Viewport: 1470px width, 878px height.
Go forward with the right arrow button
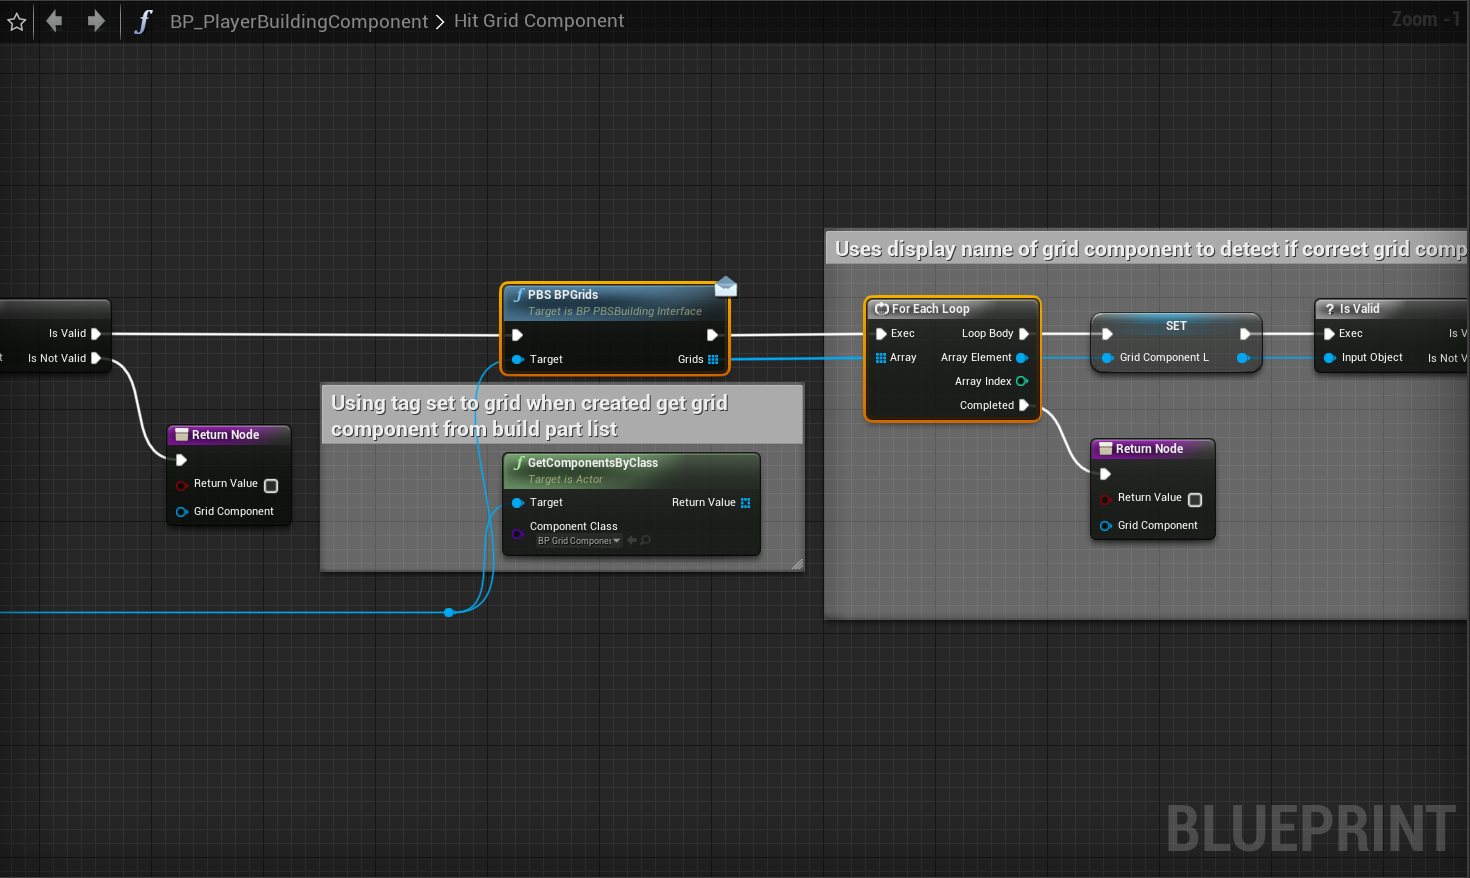click(96, 21)
